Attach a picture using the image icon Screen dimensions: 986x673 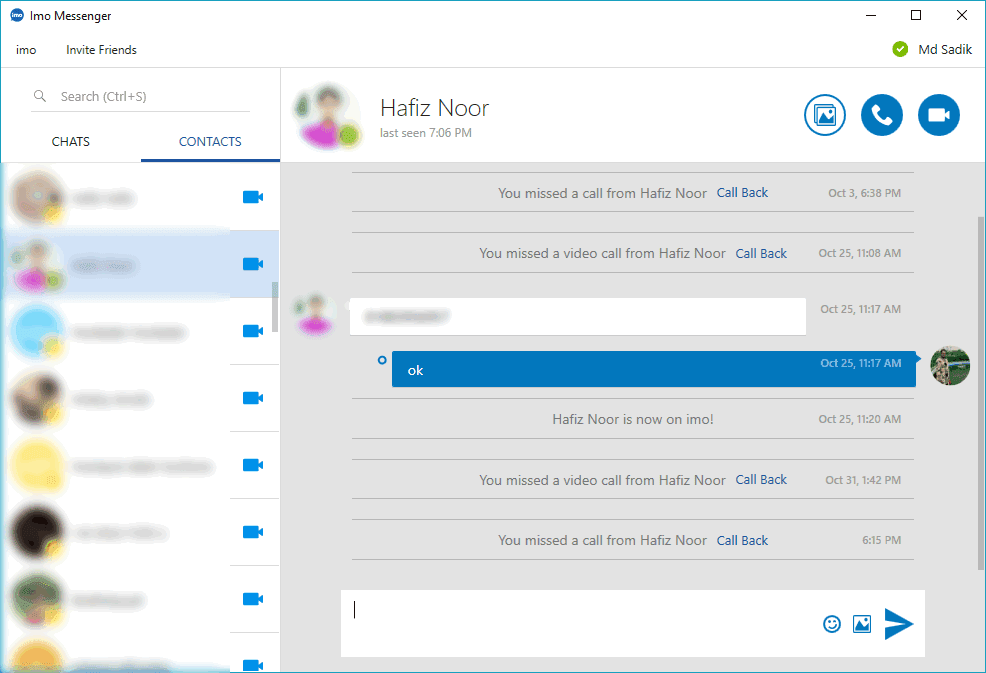pyautogui.click(x=861, y=623)
